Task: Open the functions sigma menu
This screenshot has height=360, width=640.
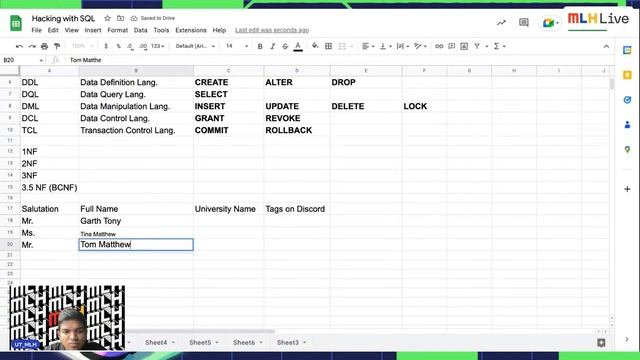Action: tap(499, 47)
